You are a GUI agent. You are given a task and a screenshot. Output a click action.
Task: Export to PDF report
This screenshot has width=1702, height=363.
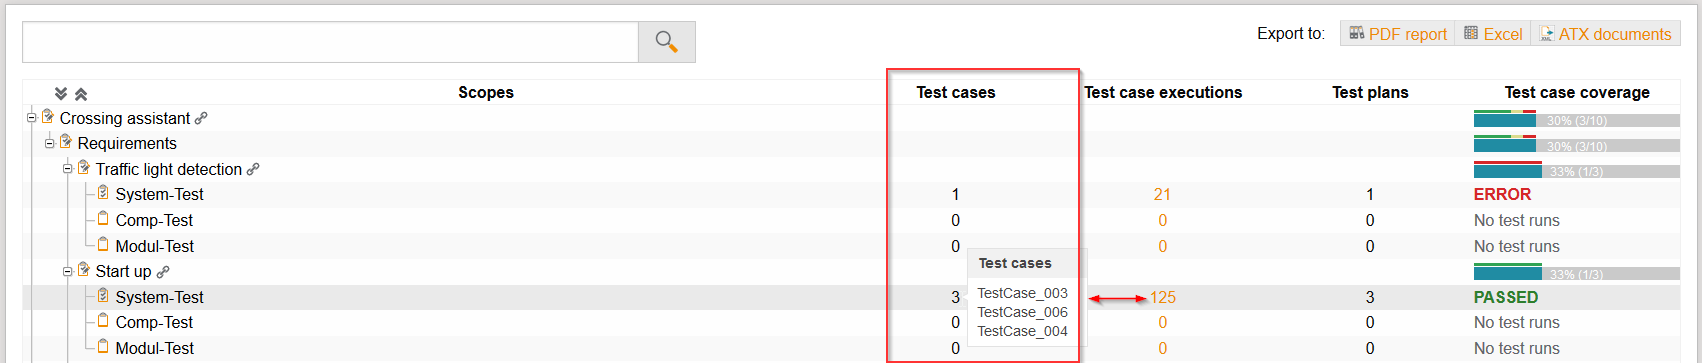coord(1397,34)
